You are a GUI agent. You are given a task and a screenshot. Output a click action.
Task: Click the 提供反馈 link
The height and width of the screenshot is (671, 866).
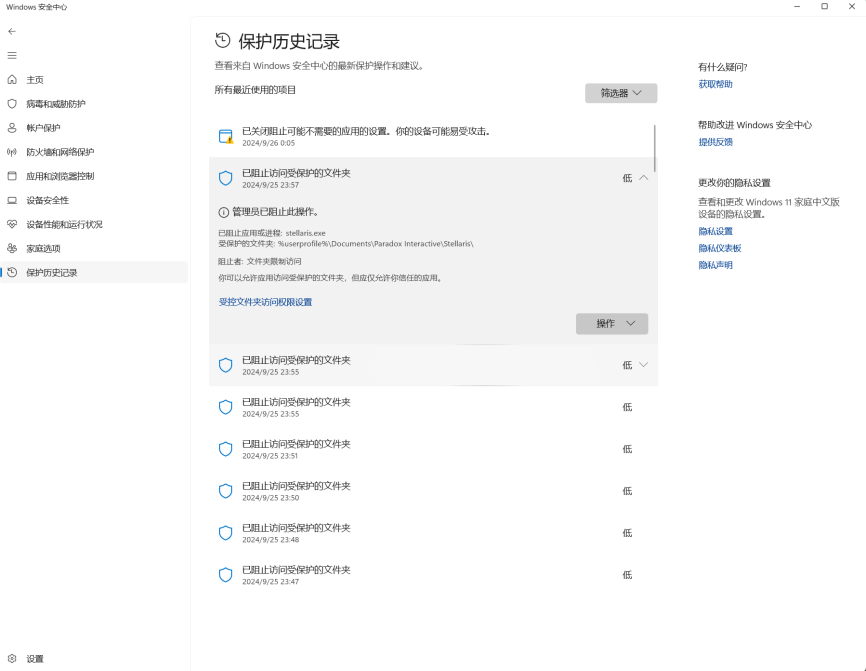pyautogui.click(x=715, y=142)
